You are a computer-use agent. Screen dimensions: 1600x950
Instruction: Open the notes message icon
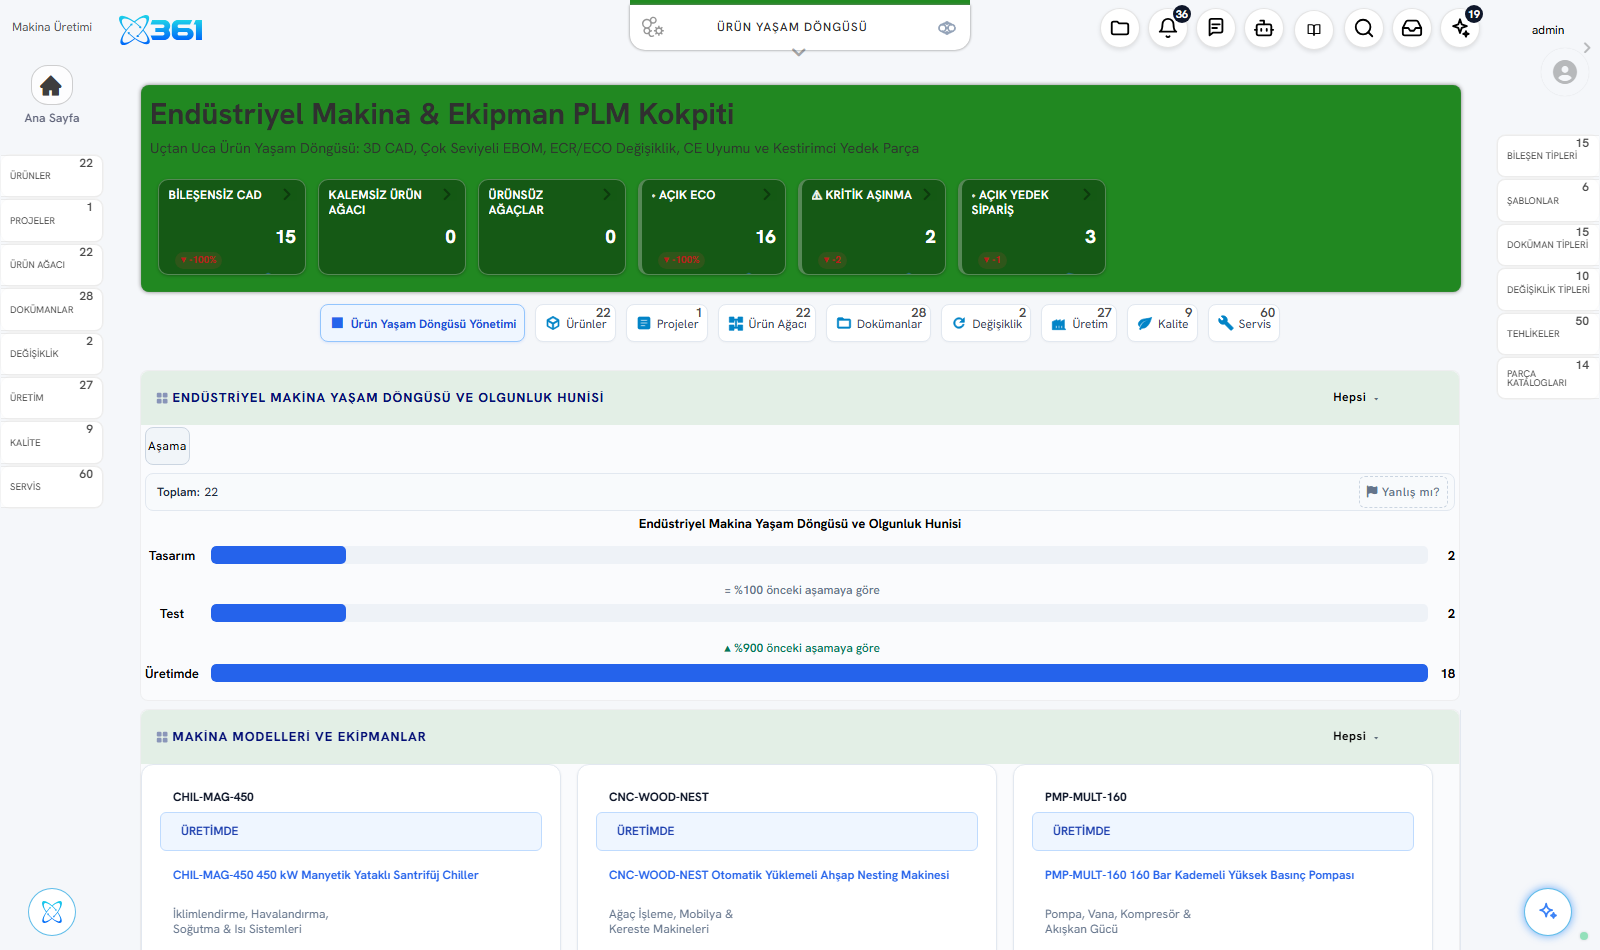coord(1216,28)
